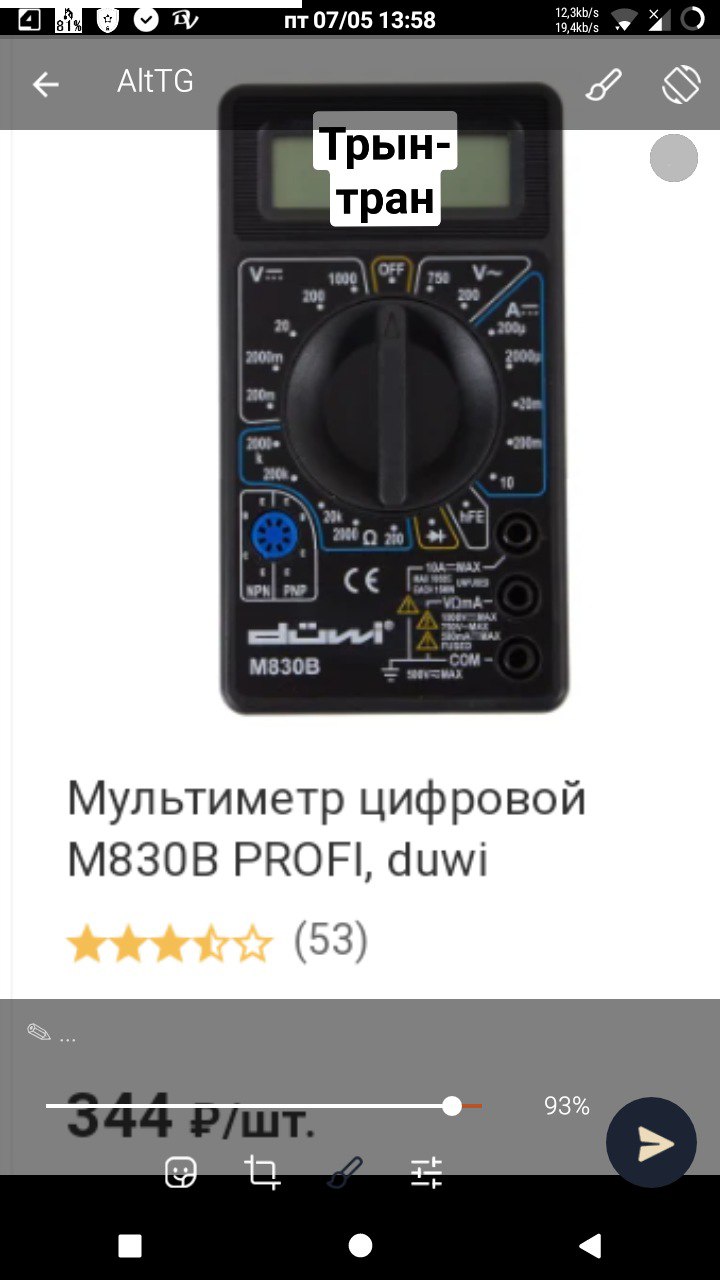Tap the 93% value label
The width and height of the screenshot is (720, 1280).
567,1106
